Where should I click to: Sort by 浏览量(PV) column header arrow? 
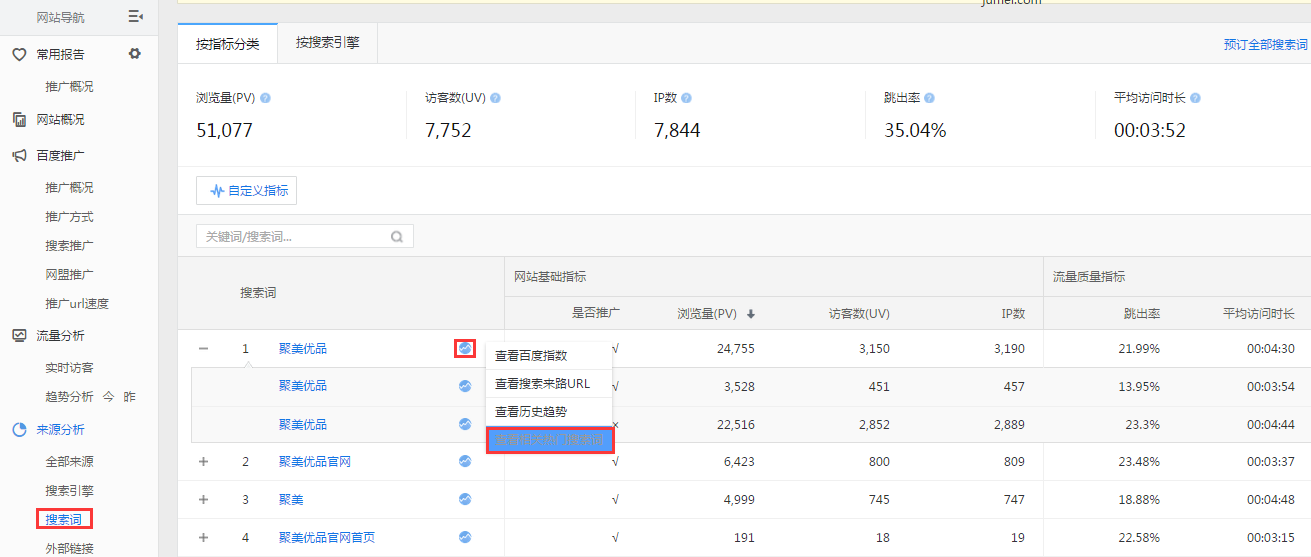[751, 314]
